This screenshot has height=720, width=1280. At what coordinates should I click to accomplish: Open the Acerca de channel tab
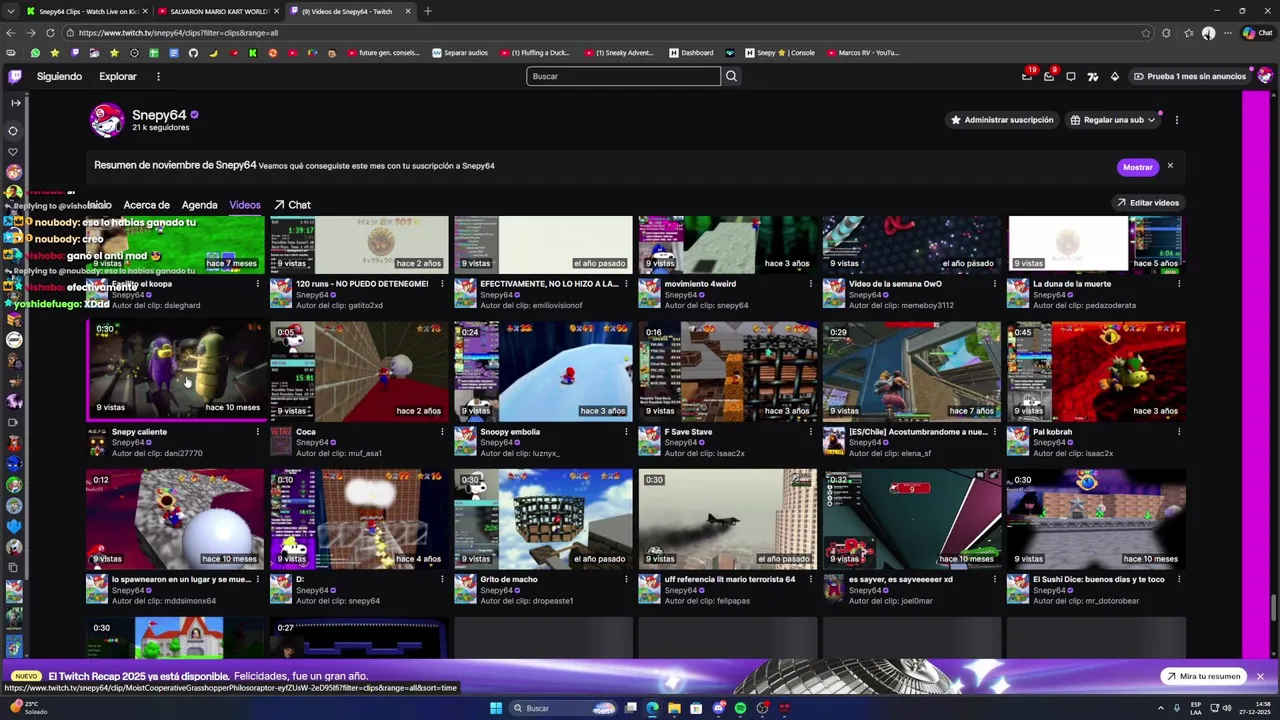pos(146,205)
